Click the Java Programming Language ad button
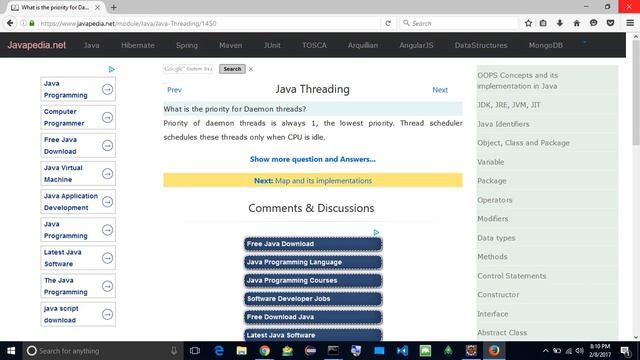Viewport: 640px width, 360px height. pyautogui.click(x=313, y=262)
